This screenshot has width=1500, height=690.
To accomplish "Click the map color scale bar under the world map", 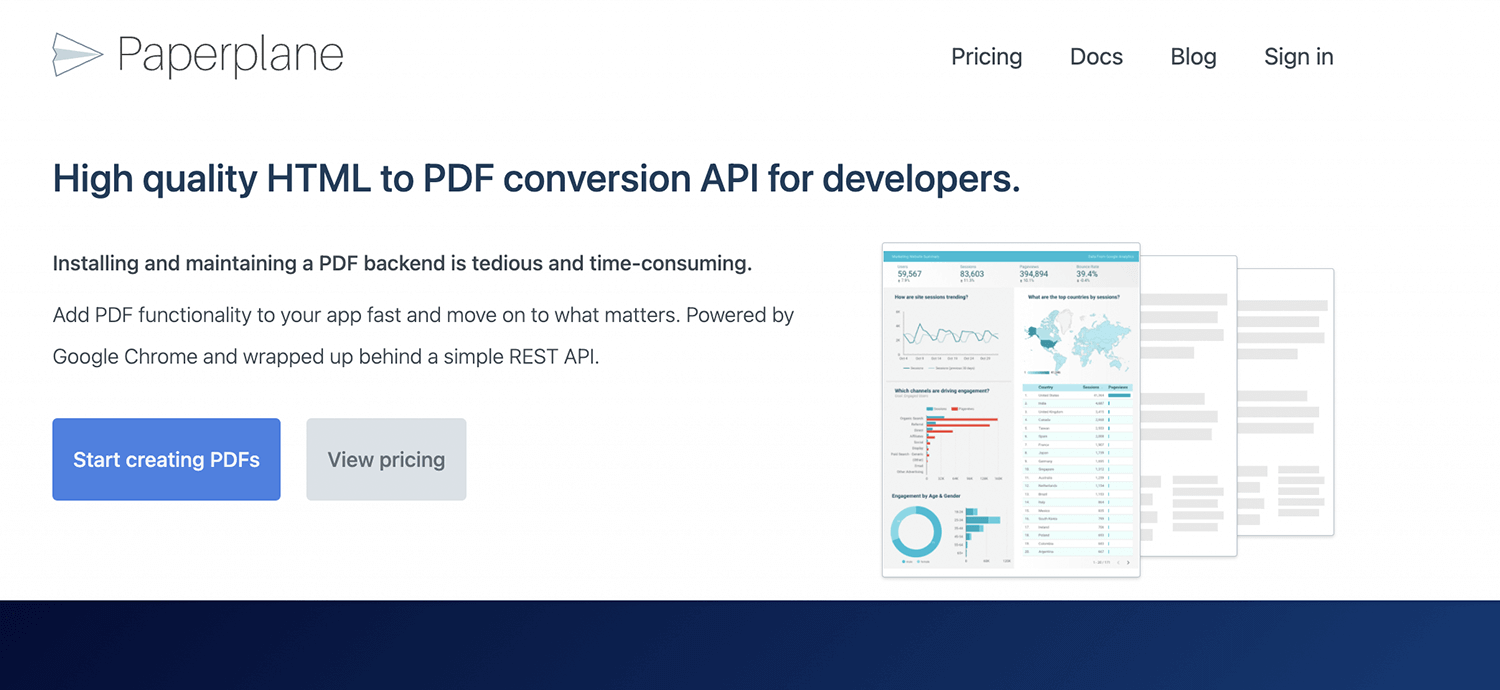I will click(1040, 371).
